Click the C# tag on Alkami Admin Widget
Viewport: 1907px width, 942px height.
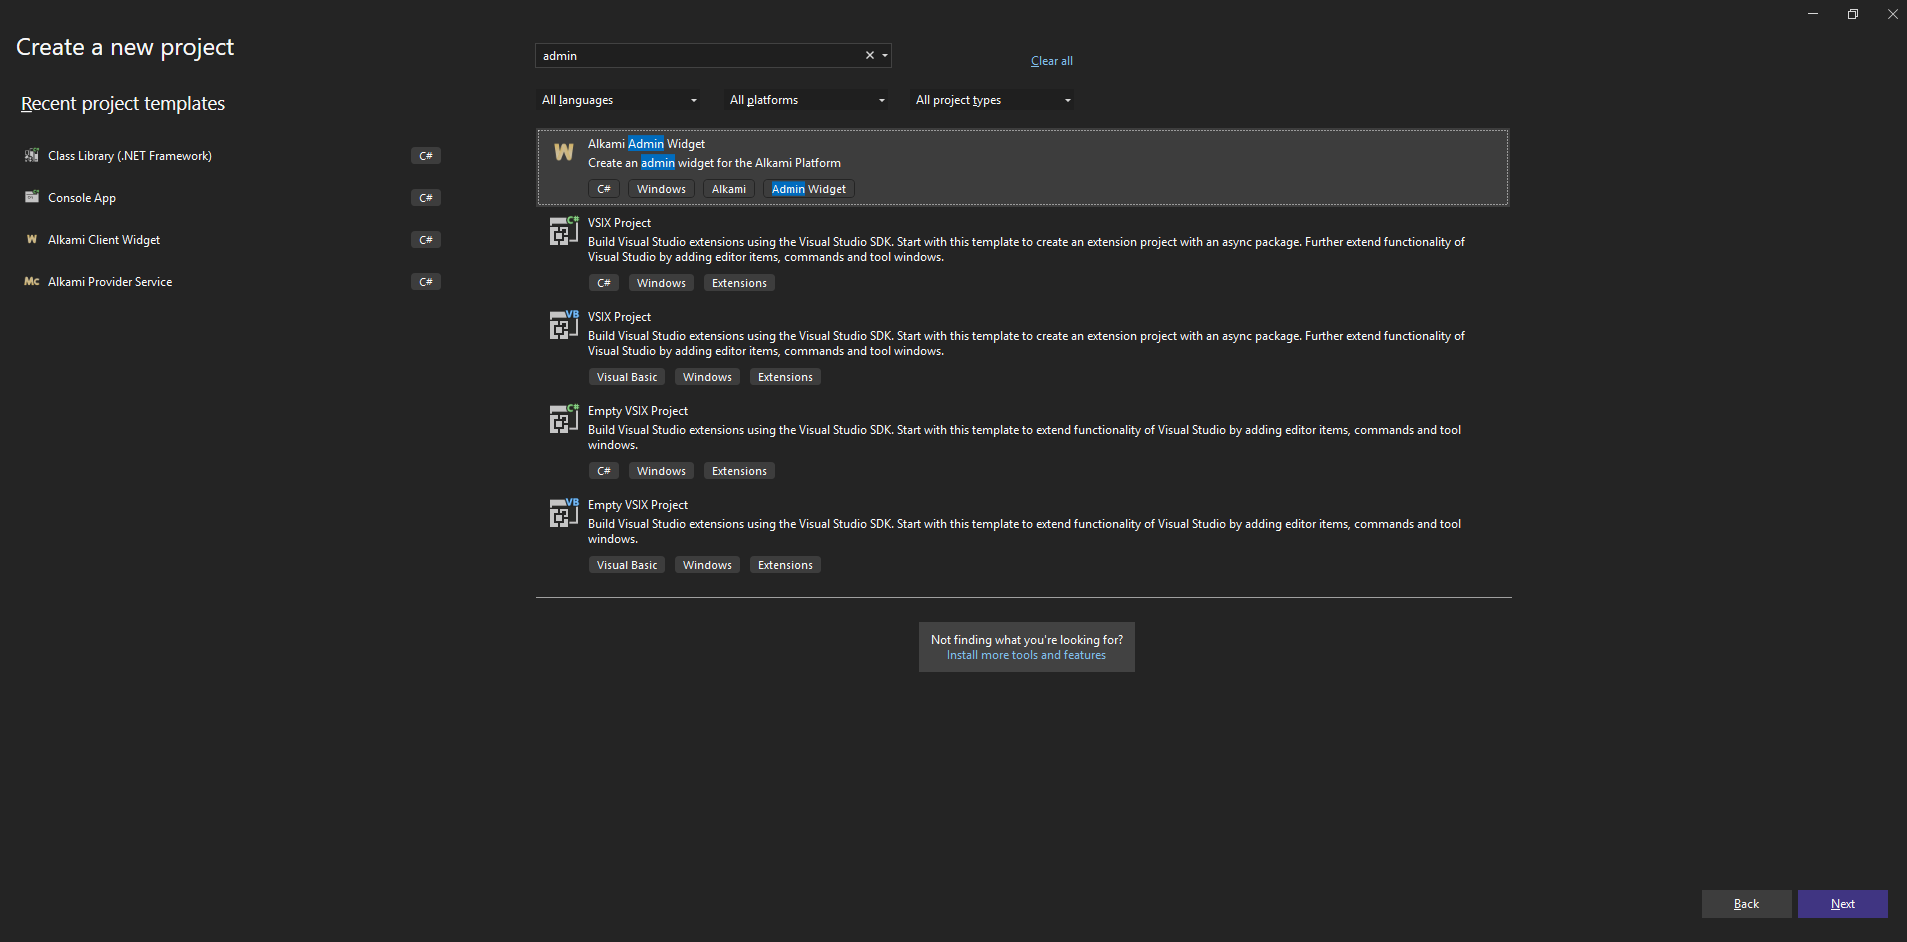click(604, 189)
